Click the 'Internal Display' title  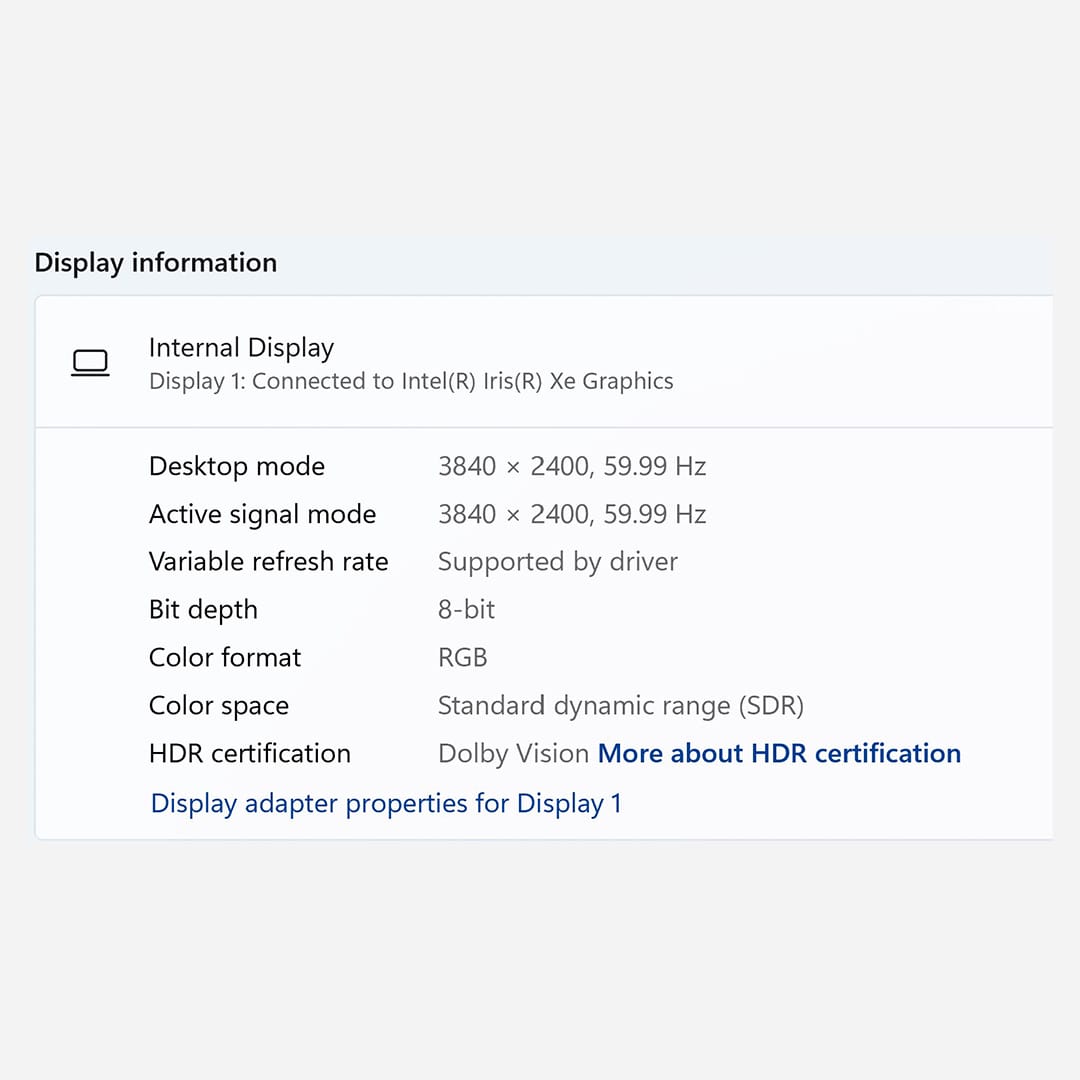point(241,347)
